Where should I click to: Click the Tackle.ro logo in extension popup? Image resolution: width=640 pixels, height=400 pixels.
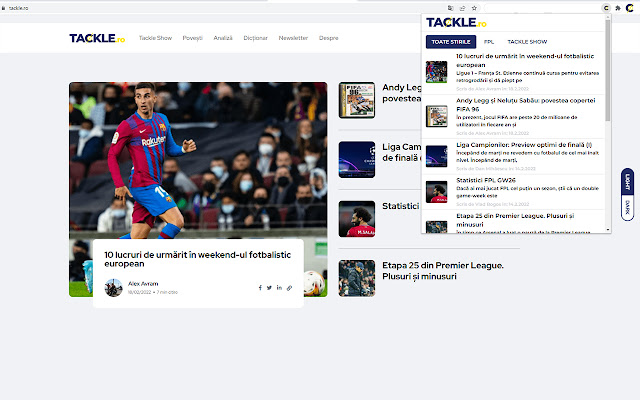point(456,22)
